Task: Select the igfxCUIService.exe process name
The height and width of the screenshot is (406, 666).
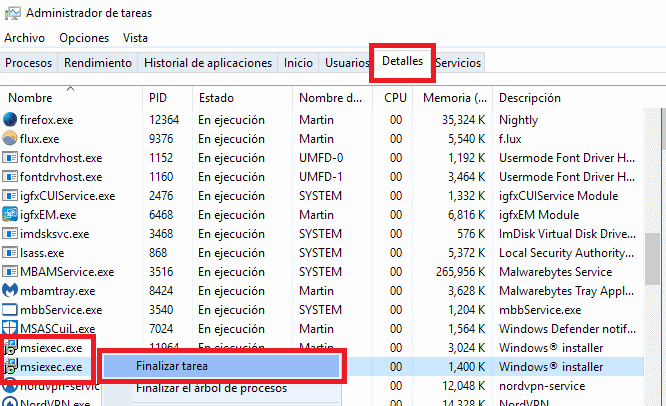Action: [68, 196]
